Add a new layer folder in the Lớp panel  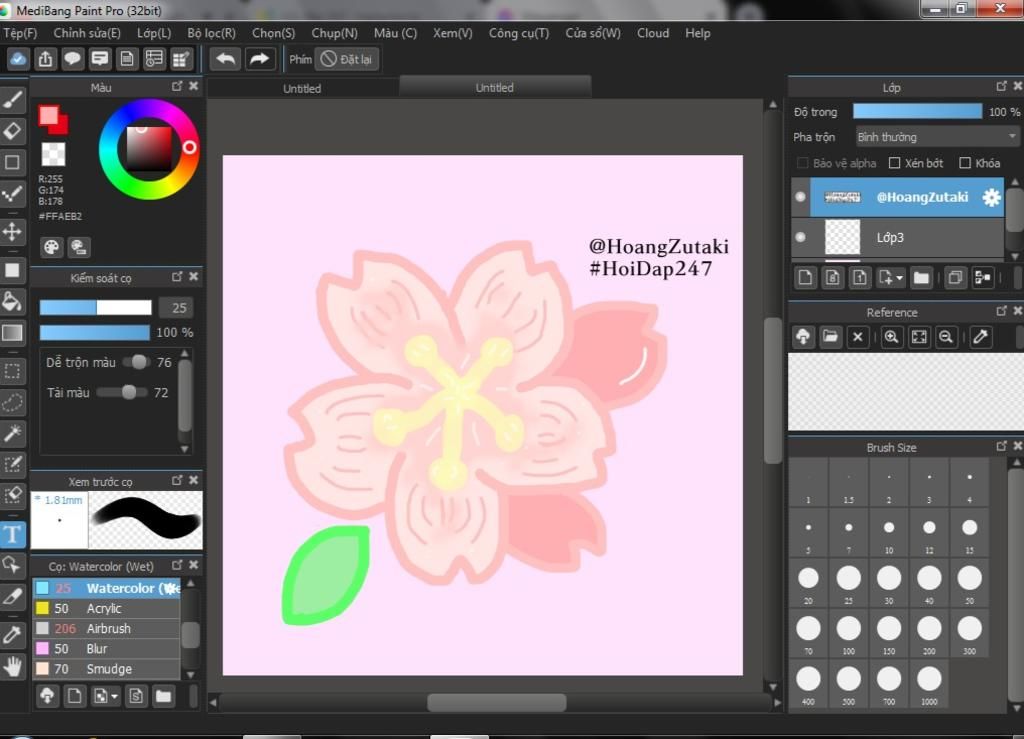pos(921,278)
